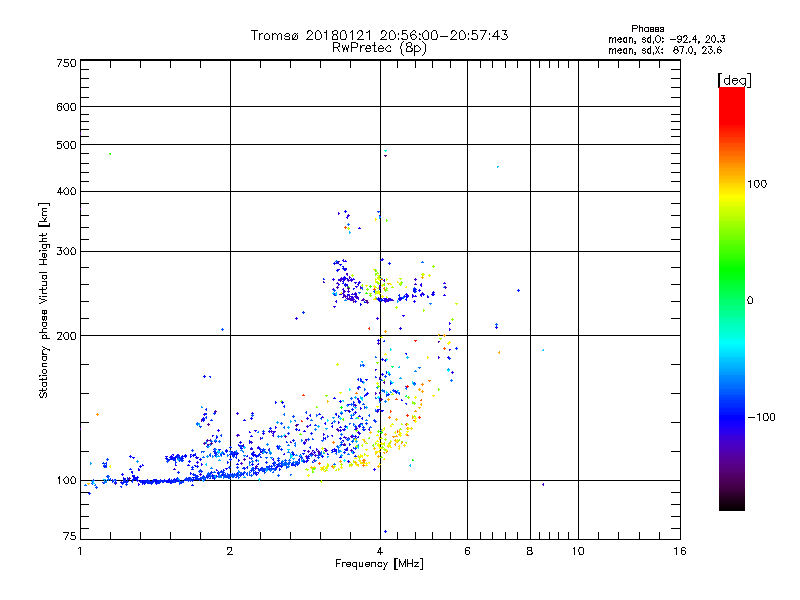800x600 pixels.
Task: Click the x-axis tick label '4'
Action: pos(380,551)
